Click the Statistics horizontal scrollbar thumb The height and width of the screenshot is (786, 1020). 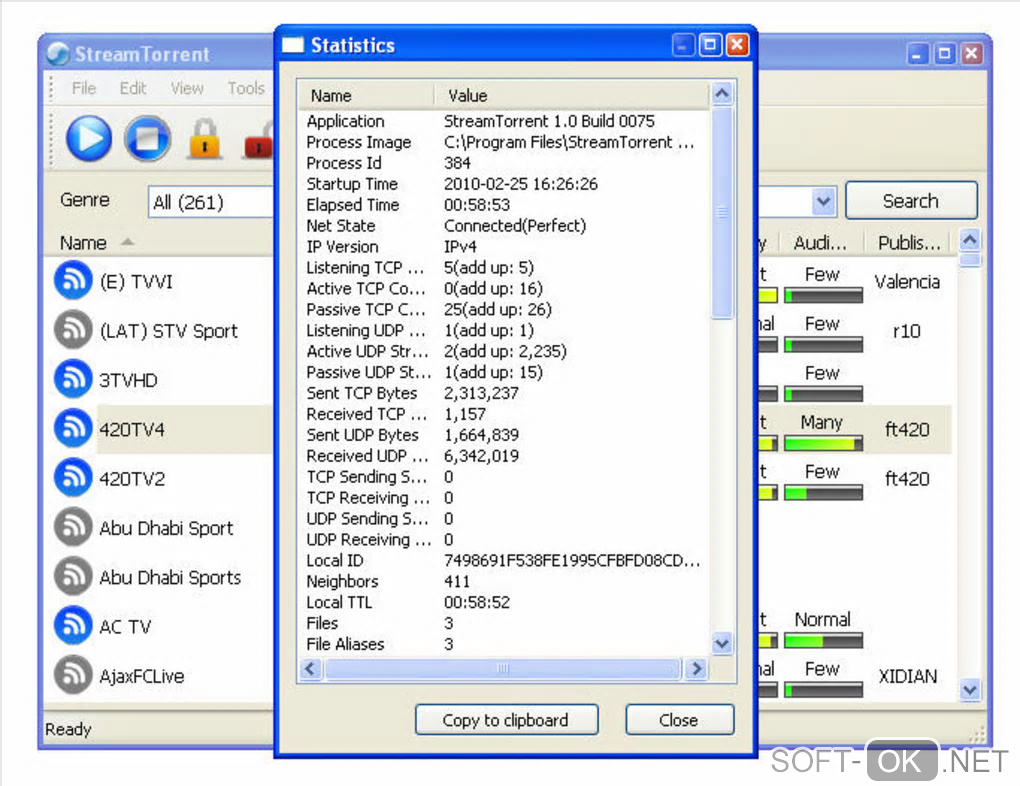pos(503,668)
